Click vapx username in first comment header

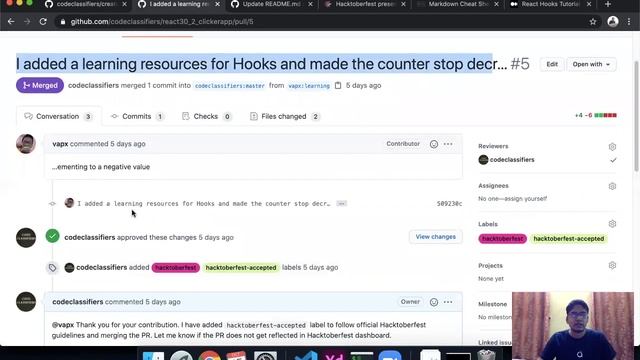60,144
